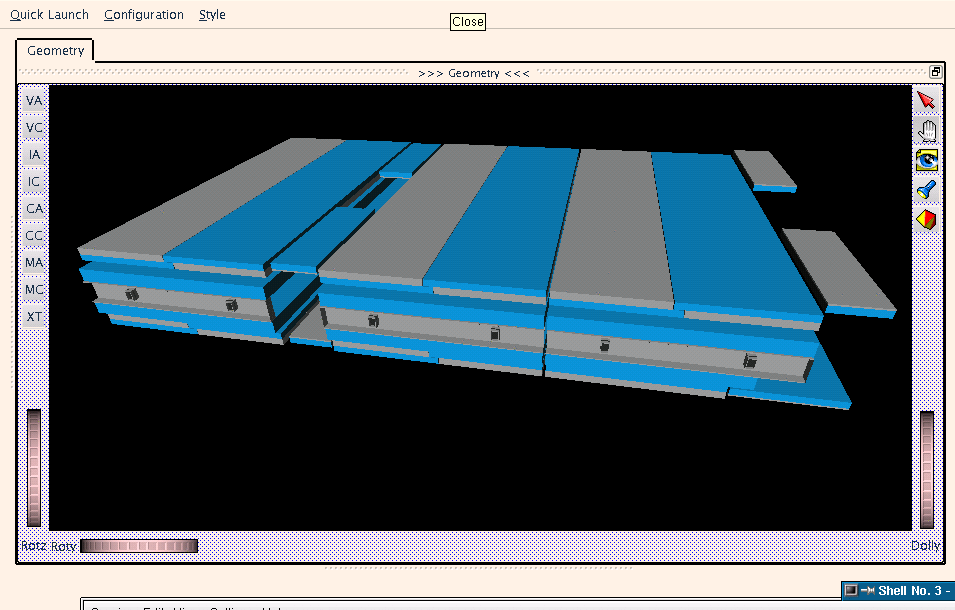Toggle the CA layer button
This screenshot has height=610, width=955.
pos(35,209)
